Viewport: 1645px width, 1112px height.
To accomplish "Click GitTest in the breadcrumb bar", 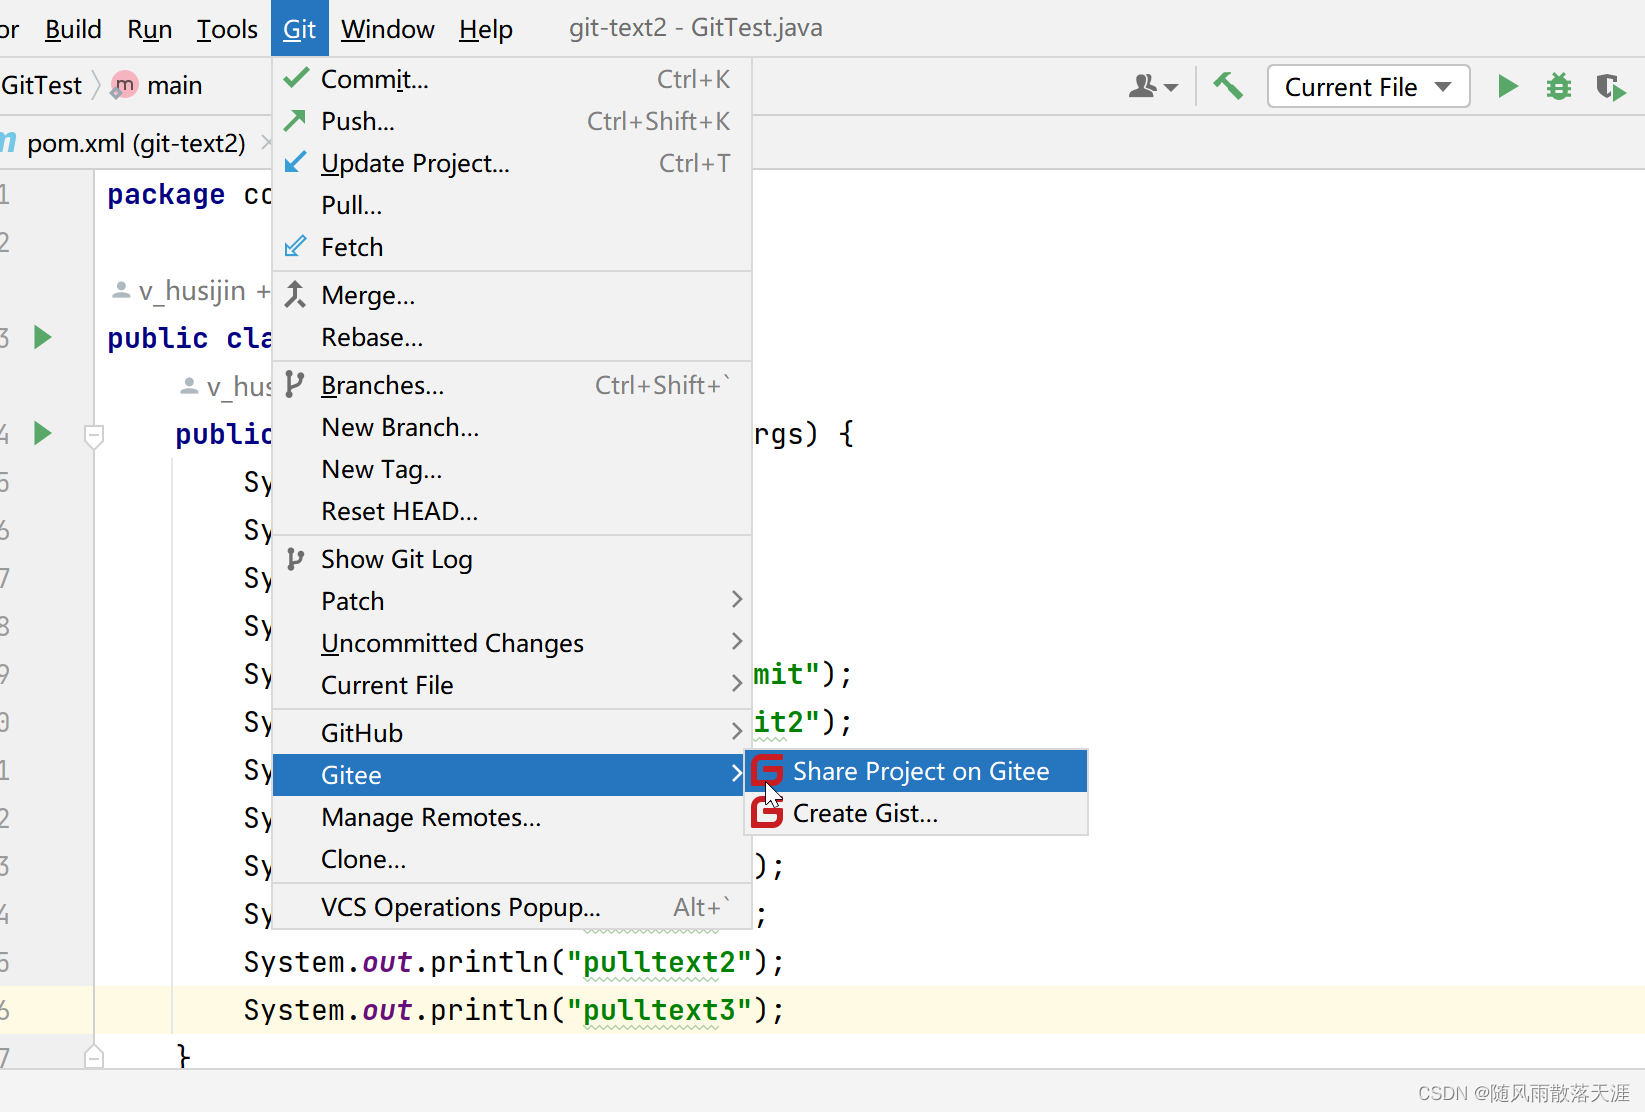I will coord(41,85).
